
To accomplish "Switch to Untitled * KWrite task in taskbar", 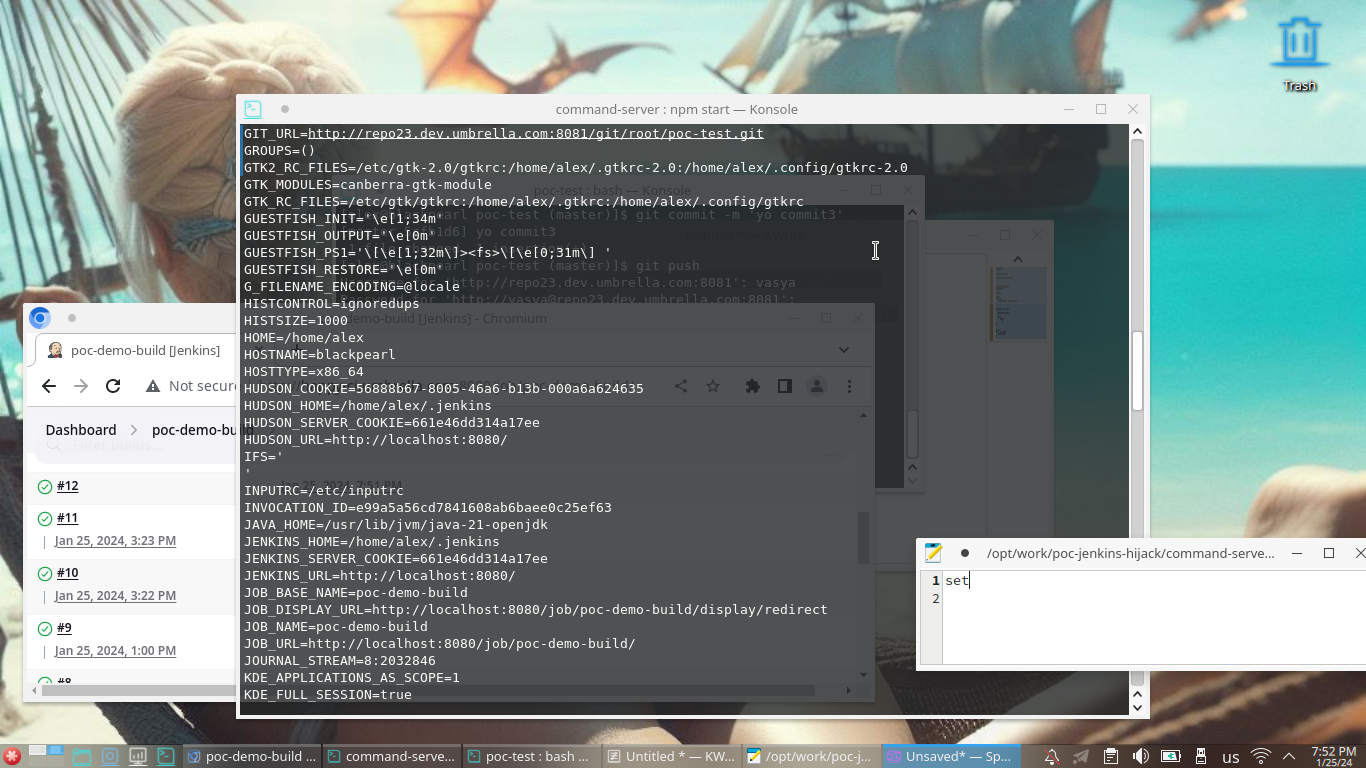I will (671, 756).
